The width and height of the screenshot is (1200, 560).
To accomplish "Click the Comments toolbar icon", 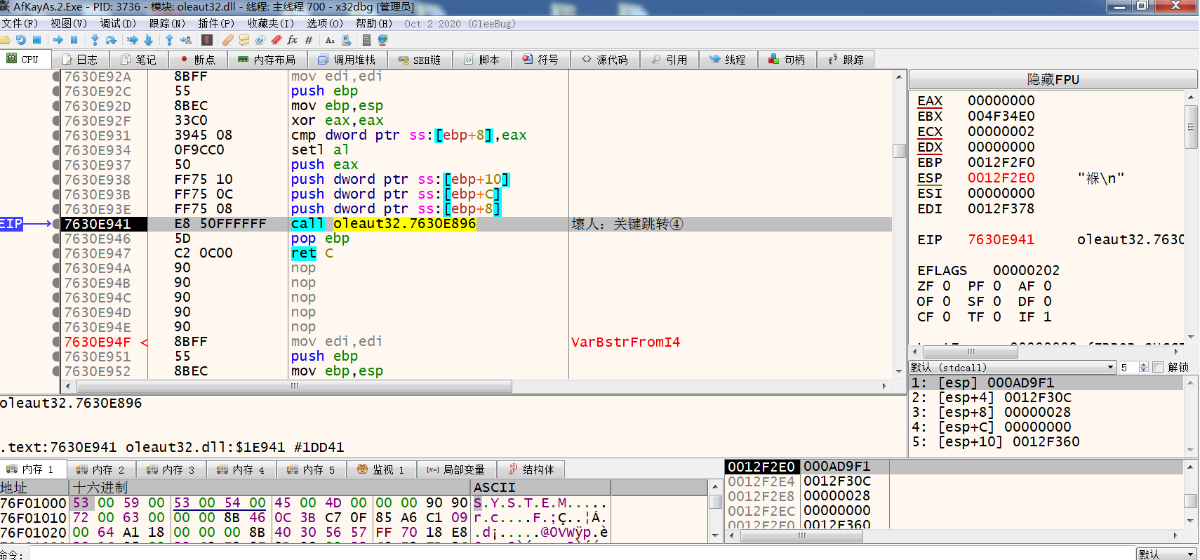I will (x=244, y=40).
